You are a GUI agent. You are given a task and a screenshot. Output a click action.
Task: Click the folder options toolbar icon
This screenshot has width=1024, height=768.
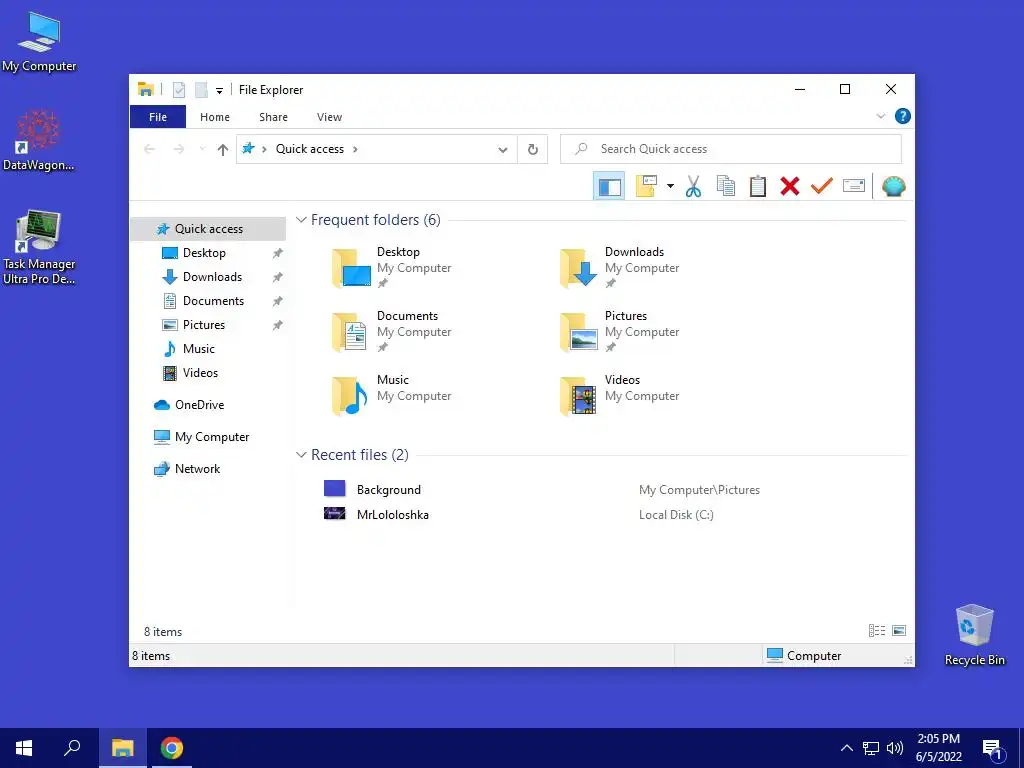coord(646,187)
